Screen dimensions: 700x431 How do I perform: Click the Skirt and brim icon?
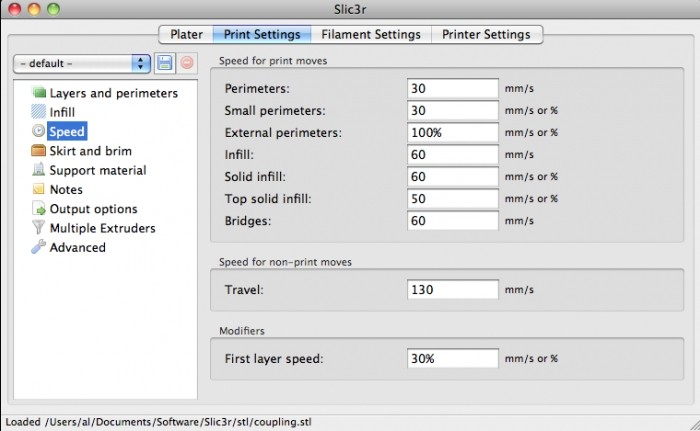click(x=39, y=151)
